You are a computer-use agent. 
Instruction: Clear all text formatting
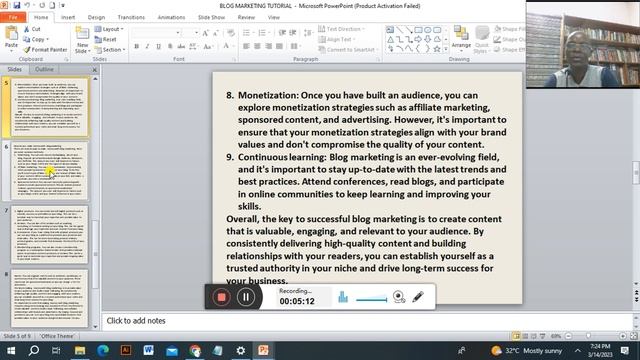231,33
